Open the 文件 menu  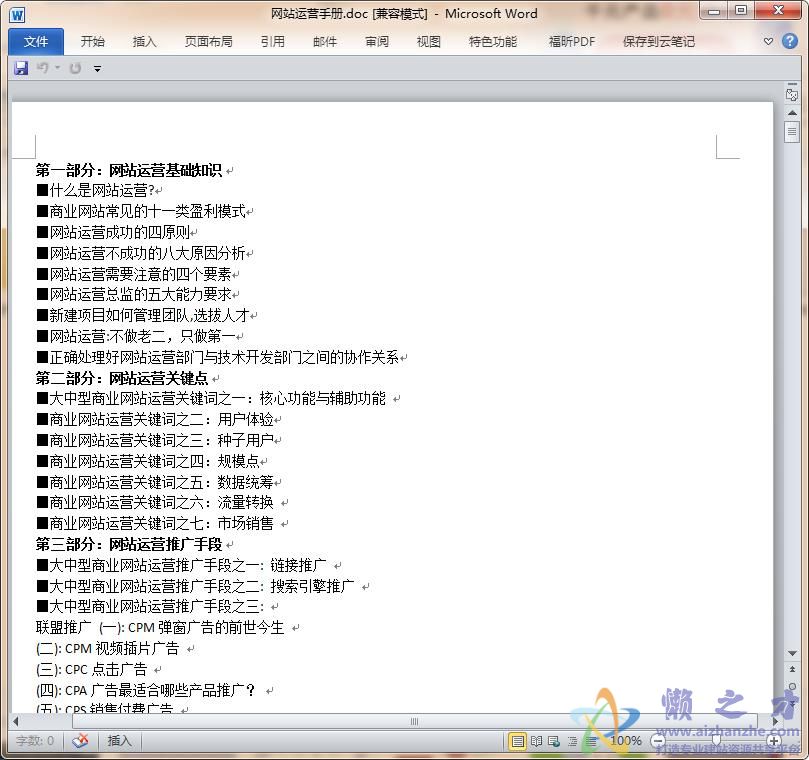pyautogui.click(x=36, y=42)
